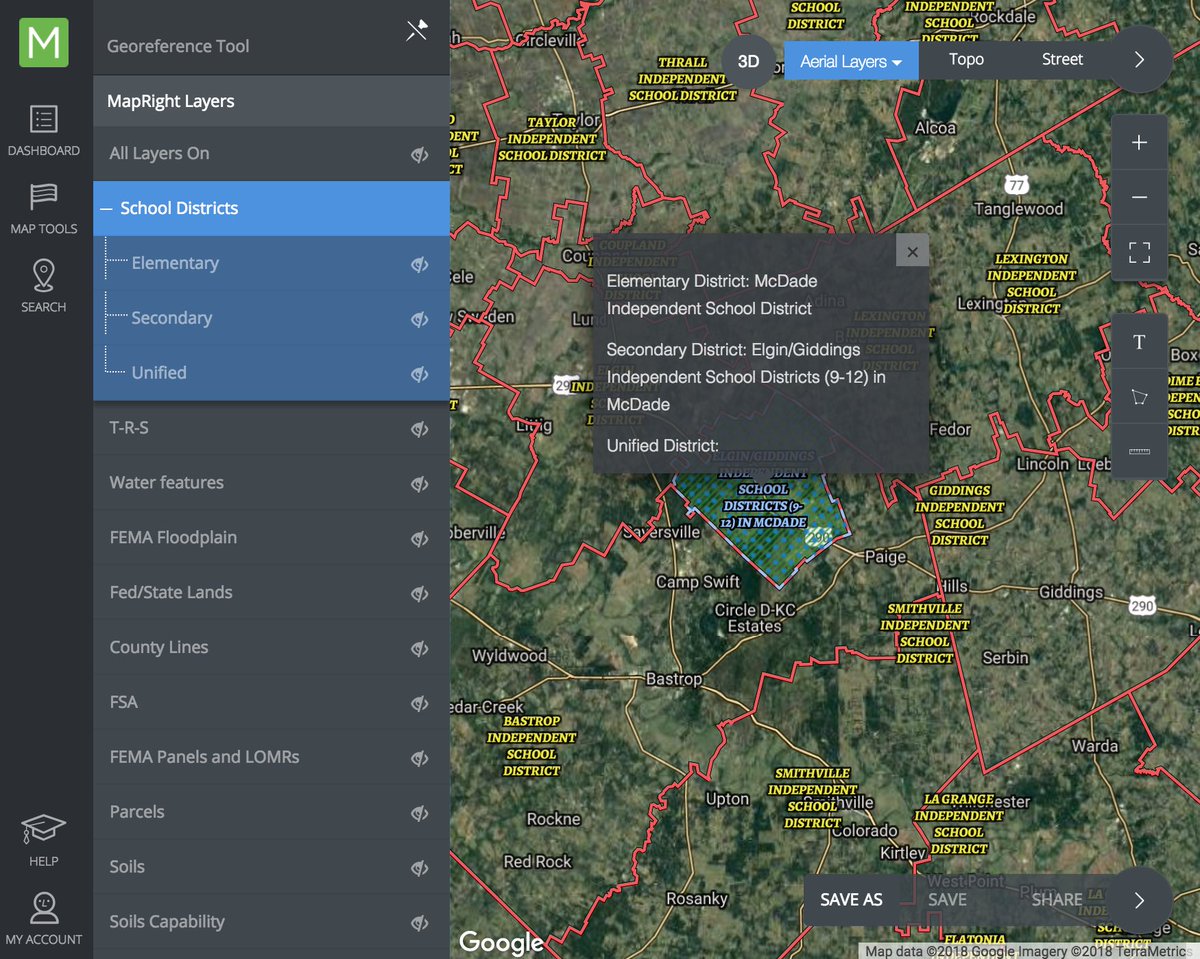
Task: Toggle visibility of T-R-S layer
Action: (x=420, y=428)
